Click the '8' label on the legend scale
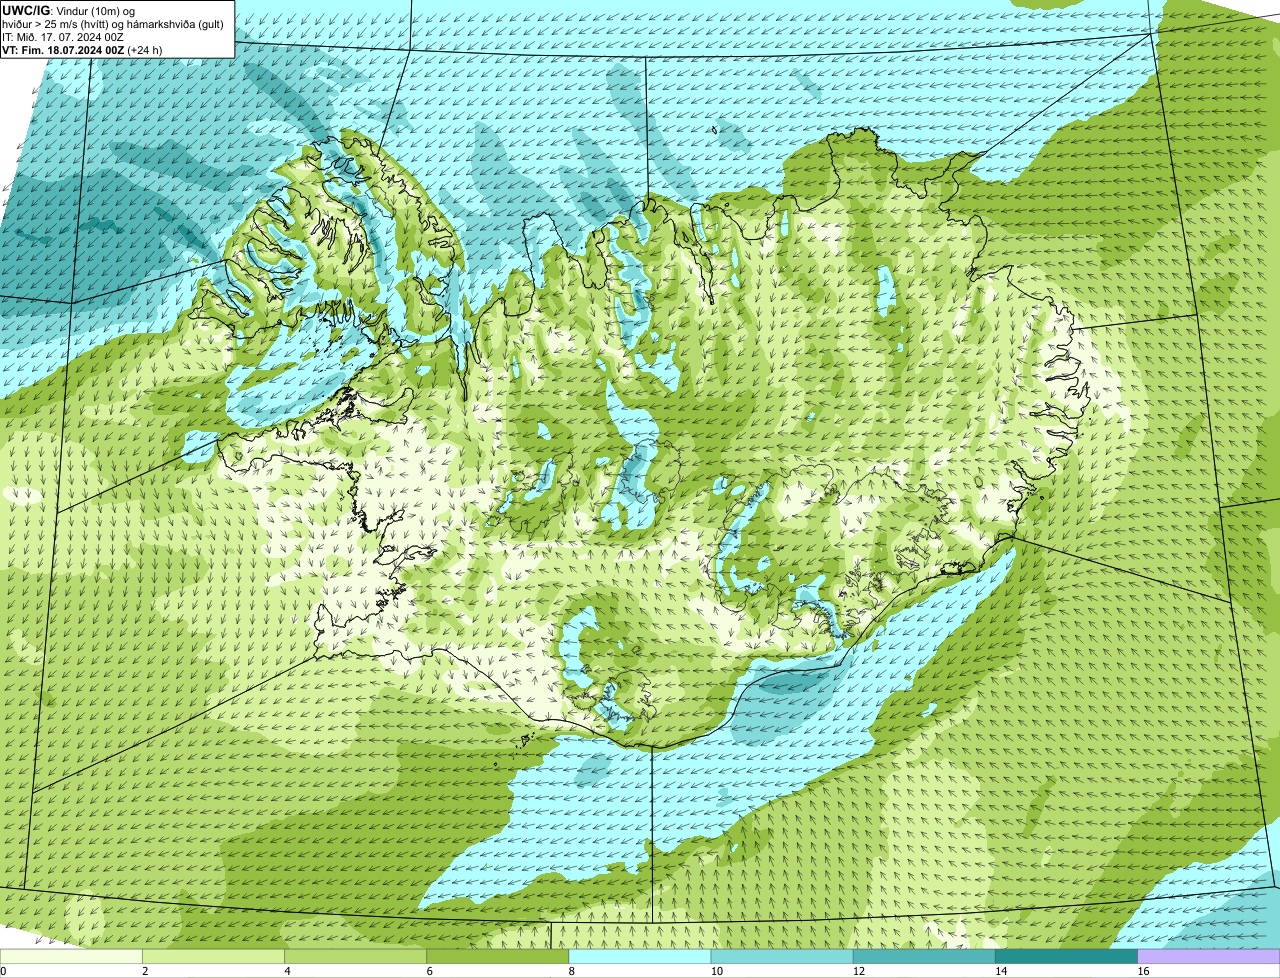Screen dimensions: 1280x978 572,971
